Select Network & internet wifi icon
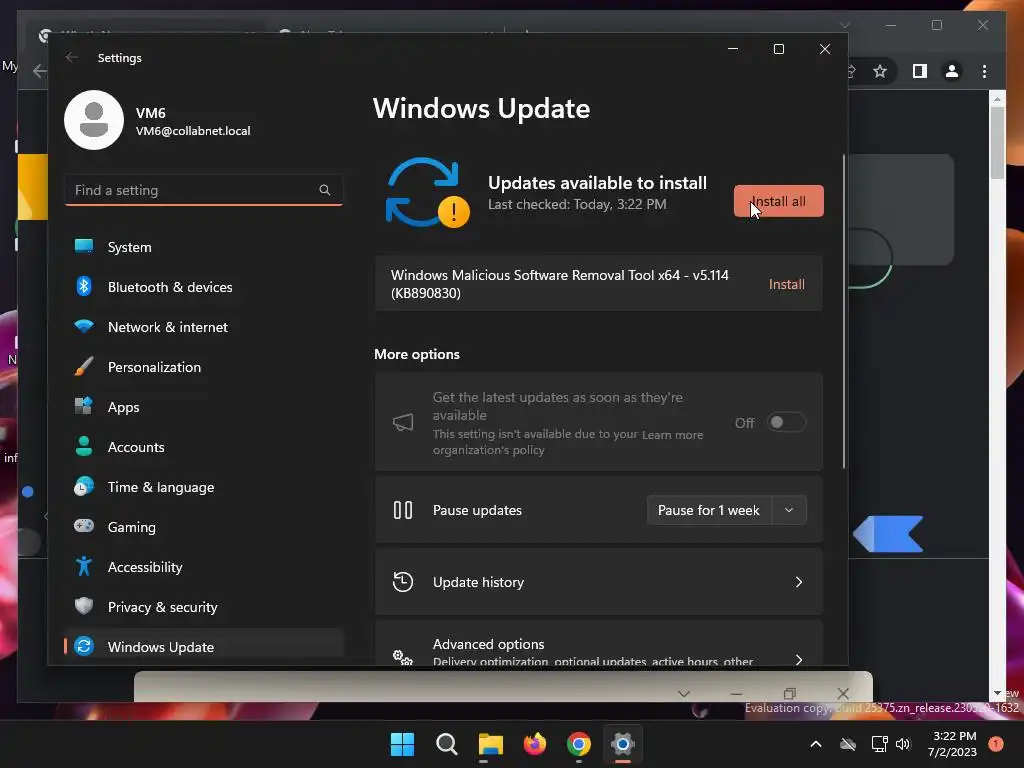This screenshot has width=1024, height=768. [x=84, y=326]
